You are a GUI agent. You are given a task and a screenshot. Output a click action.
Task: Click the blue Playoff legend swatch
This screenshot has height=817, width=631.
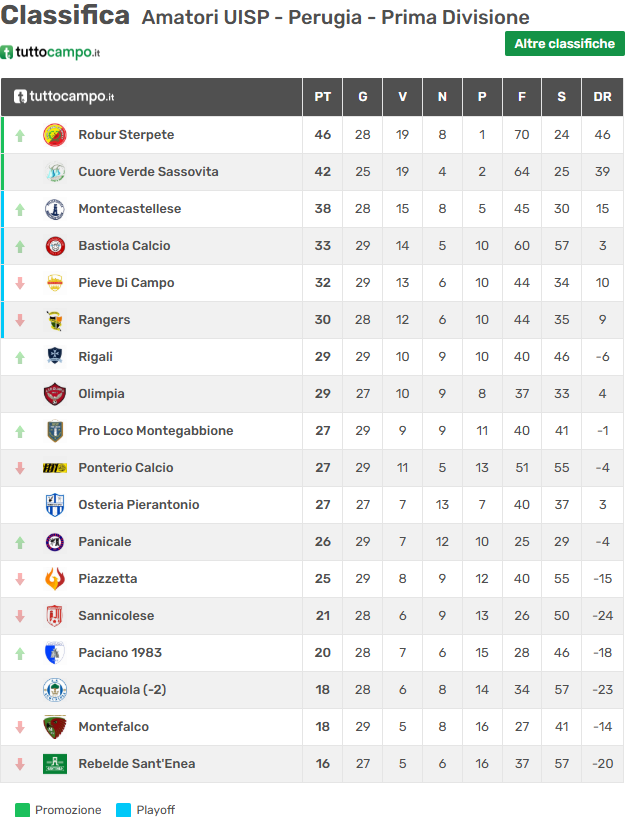(123, 810)
